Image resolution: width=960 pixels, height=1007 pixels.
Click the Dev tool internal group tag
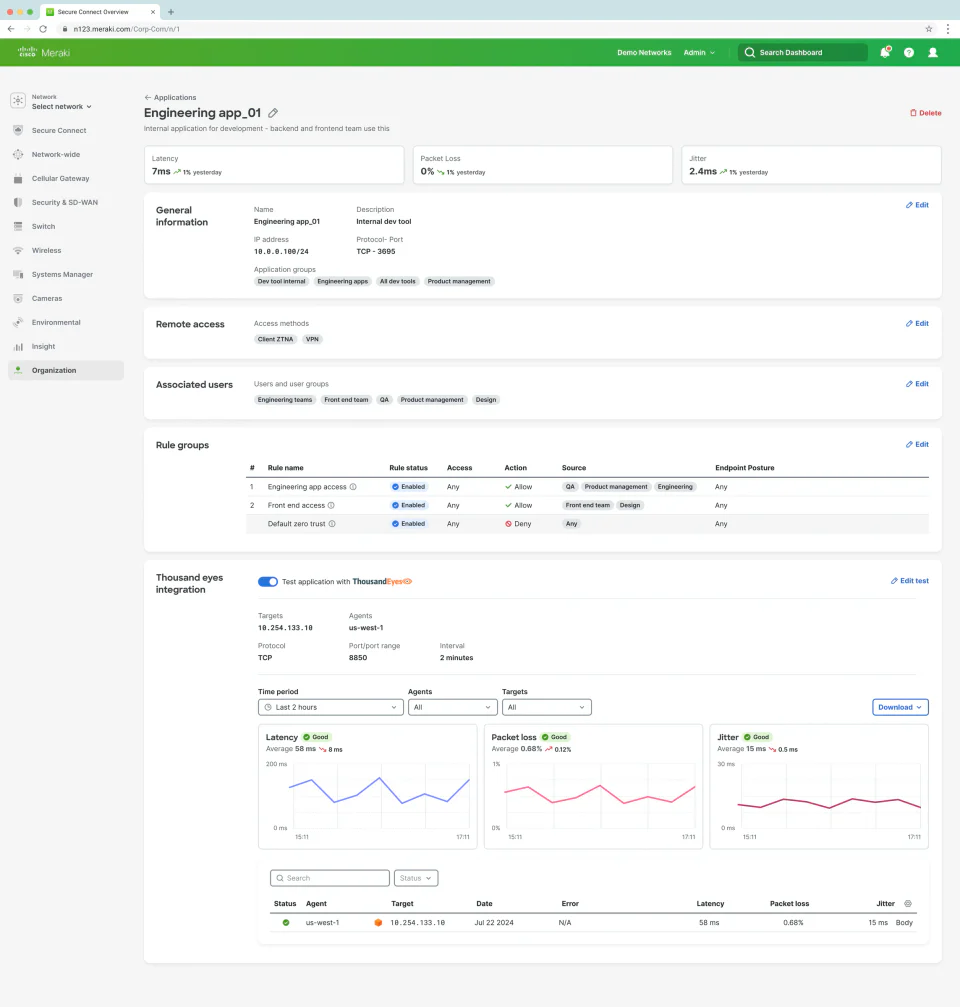(x=281, y=281)
